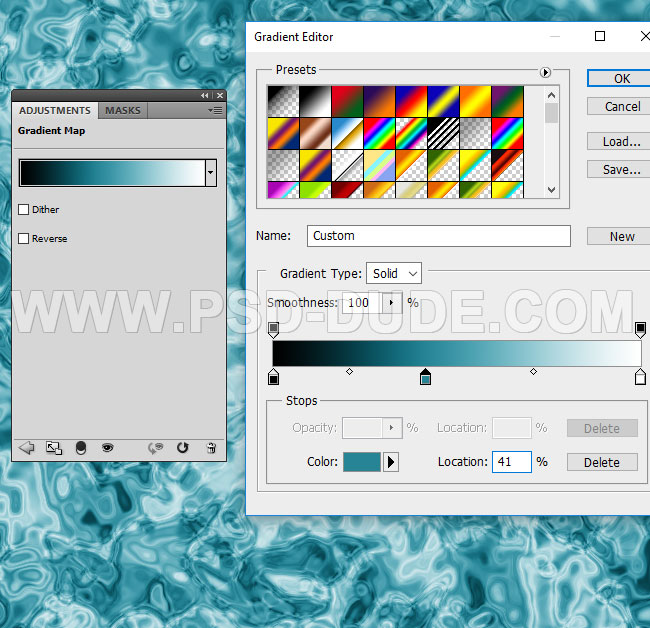Close the Adjustments panel
The width and height of the screenshot is (650, 628).
[x=220, y=95]
